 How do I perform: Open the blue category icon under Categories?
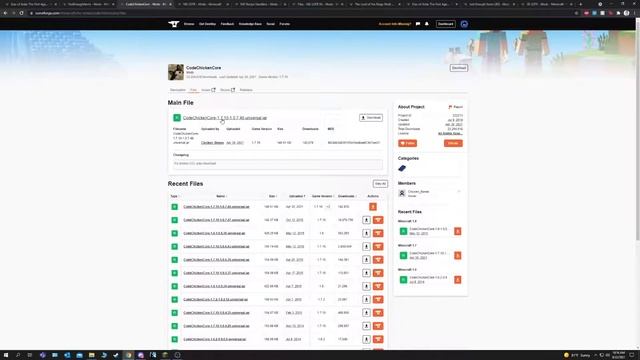[402, 168]
